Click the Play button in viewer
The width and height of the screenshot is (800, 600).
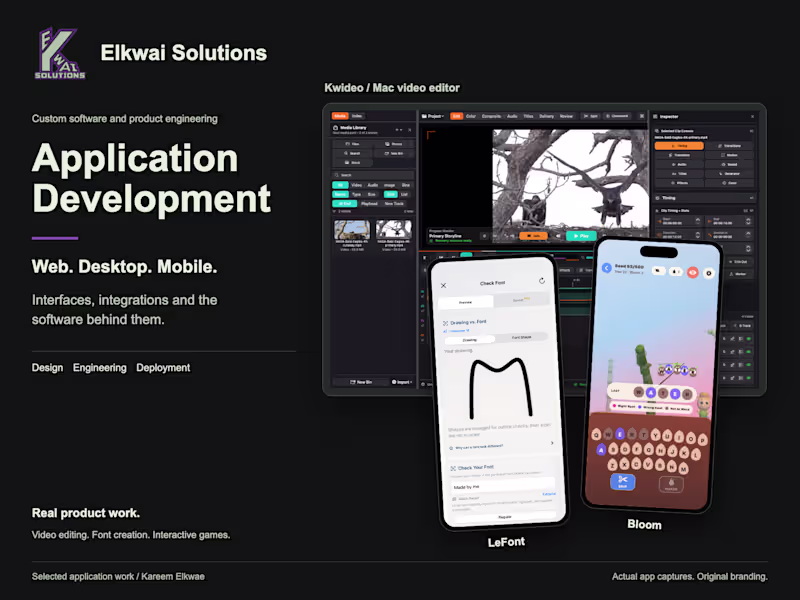(x=581, y=236)
